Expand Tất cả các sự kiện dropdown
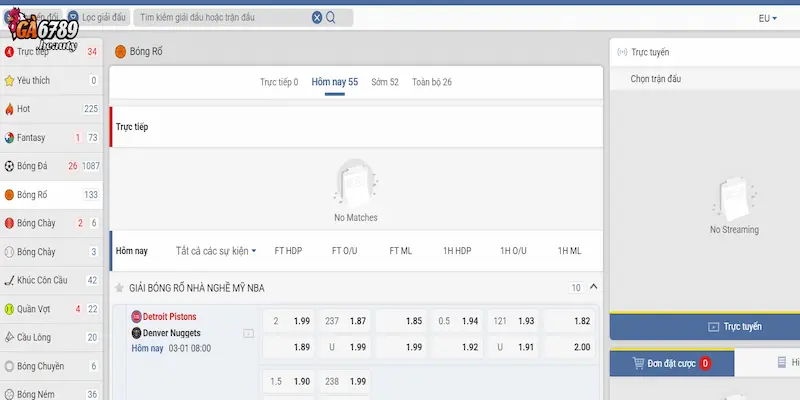800x400 pixels. click(216, 251)
